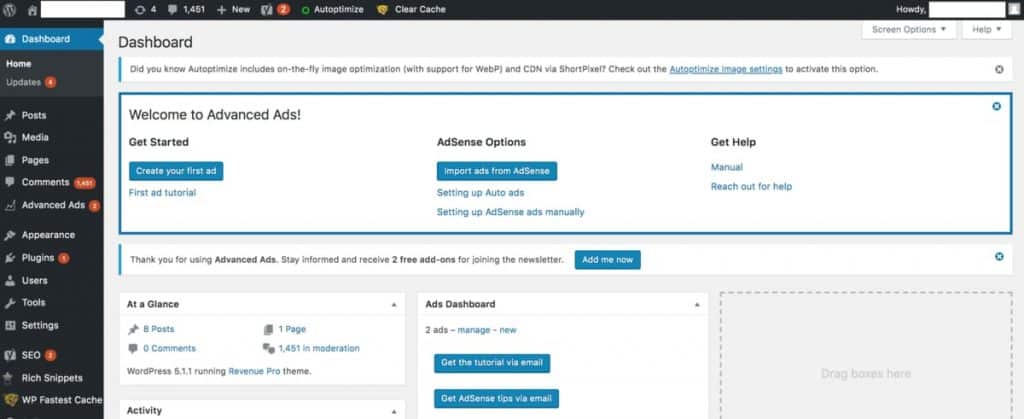1024x419 pixels.
Task: Open the Advanced Ads sidebar menu
Action: [52, 205]
